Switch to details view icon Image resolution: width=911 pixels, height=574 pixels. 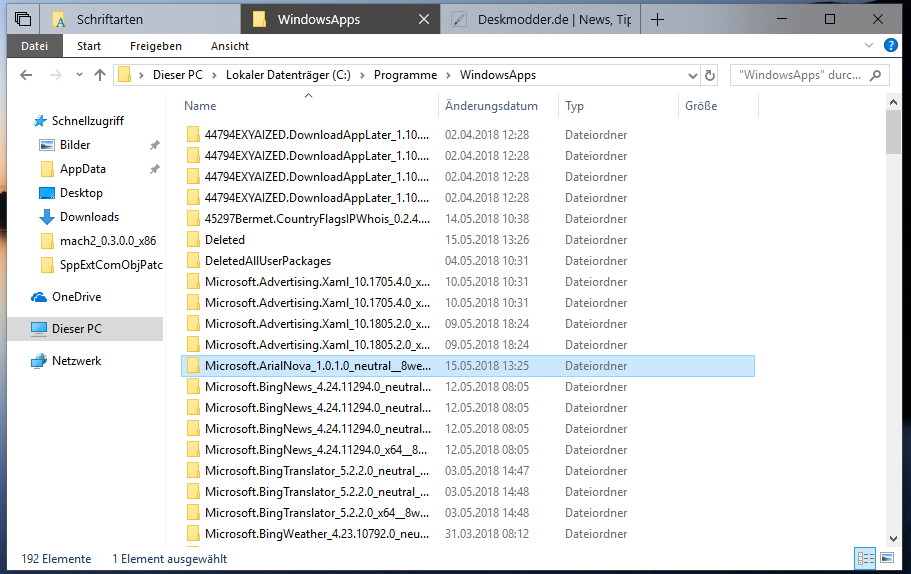point(865,559)
